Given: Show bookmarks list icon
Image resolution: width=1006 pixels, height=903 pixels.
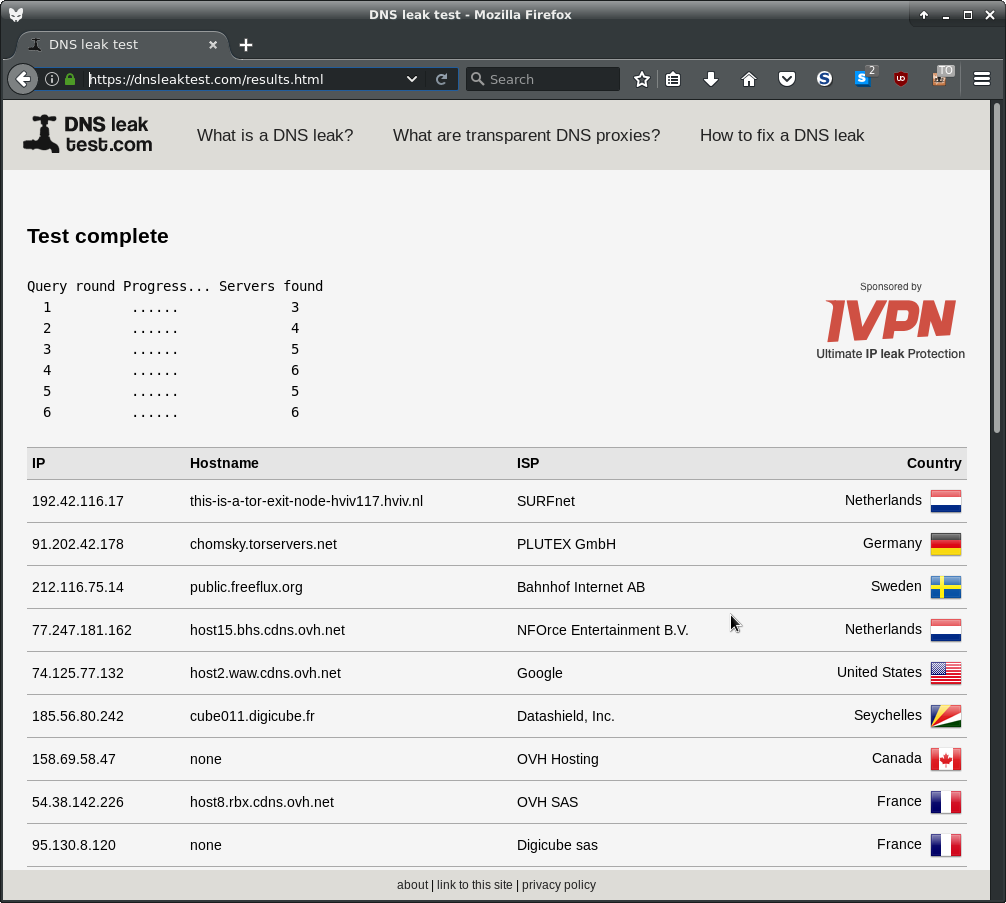Looking at the screenshot, I should (x=673, y=79).
